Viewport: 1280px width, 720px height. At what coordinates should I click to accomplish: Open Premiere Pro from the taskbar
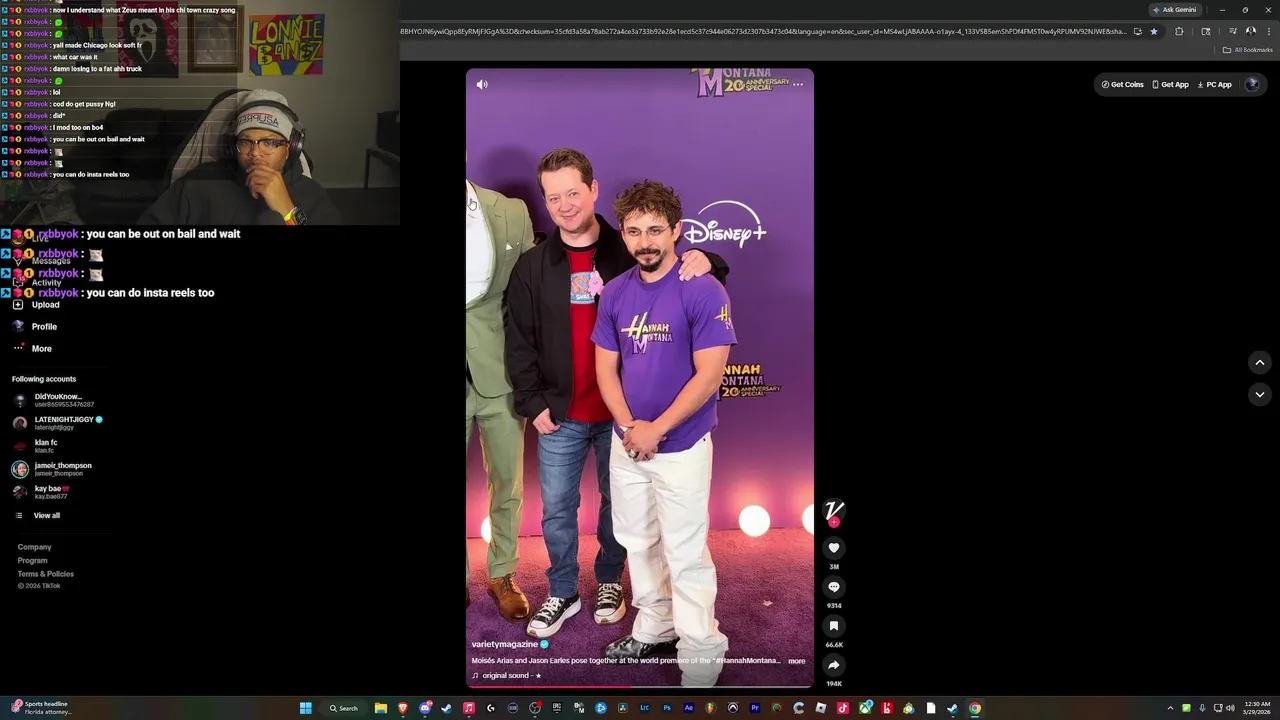[x=755, y=708]
